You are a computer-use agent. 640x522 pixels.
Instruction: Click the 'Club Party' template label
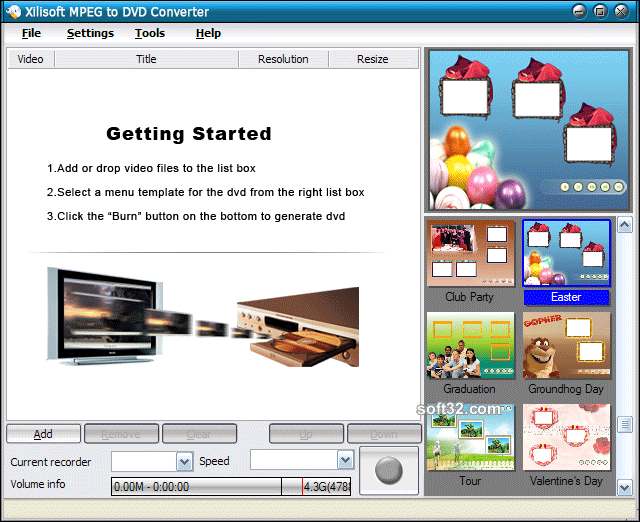tap(469, 297)
